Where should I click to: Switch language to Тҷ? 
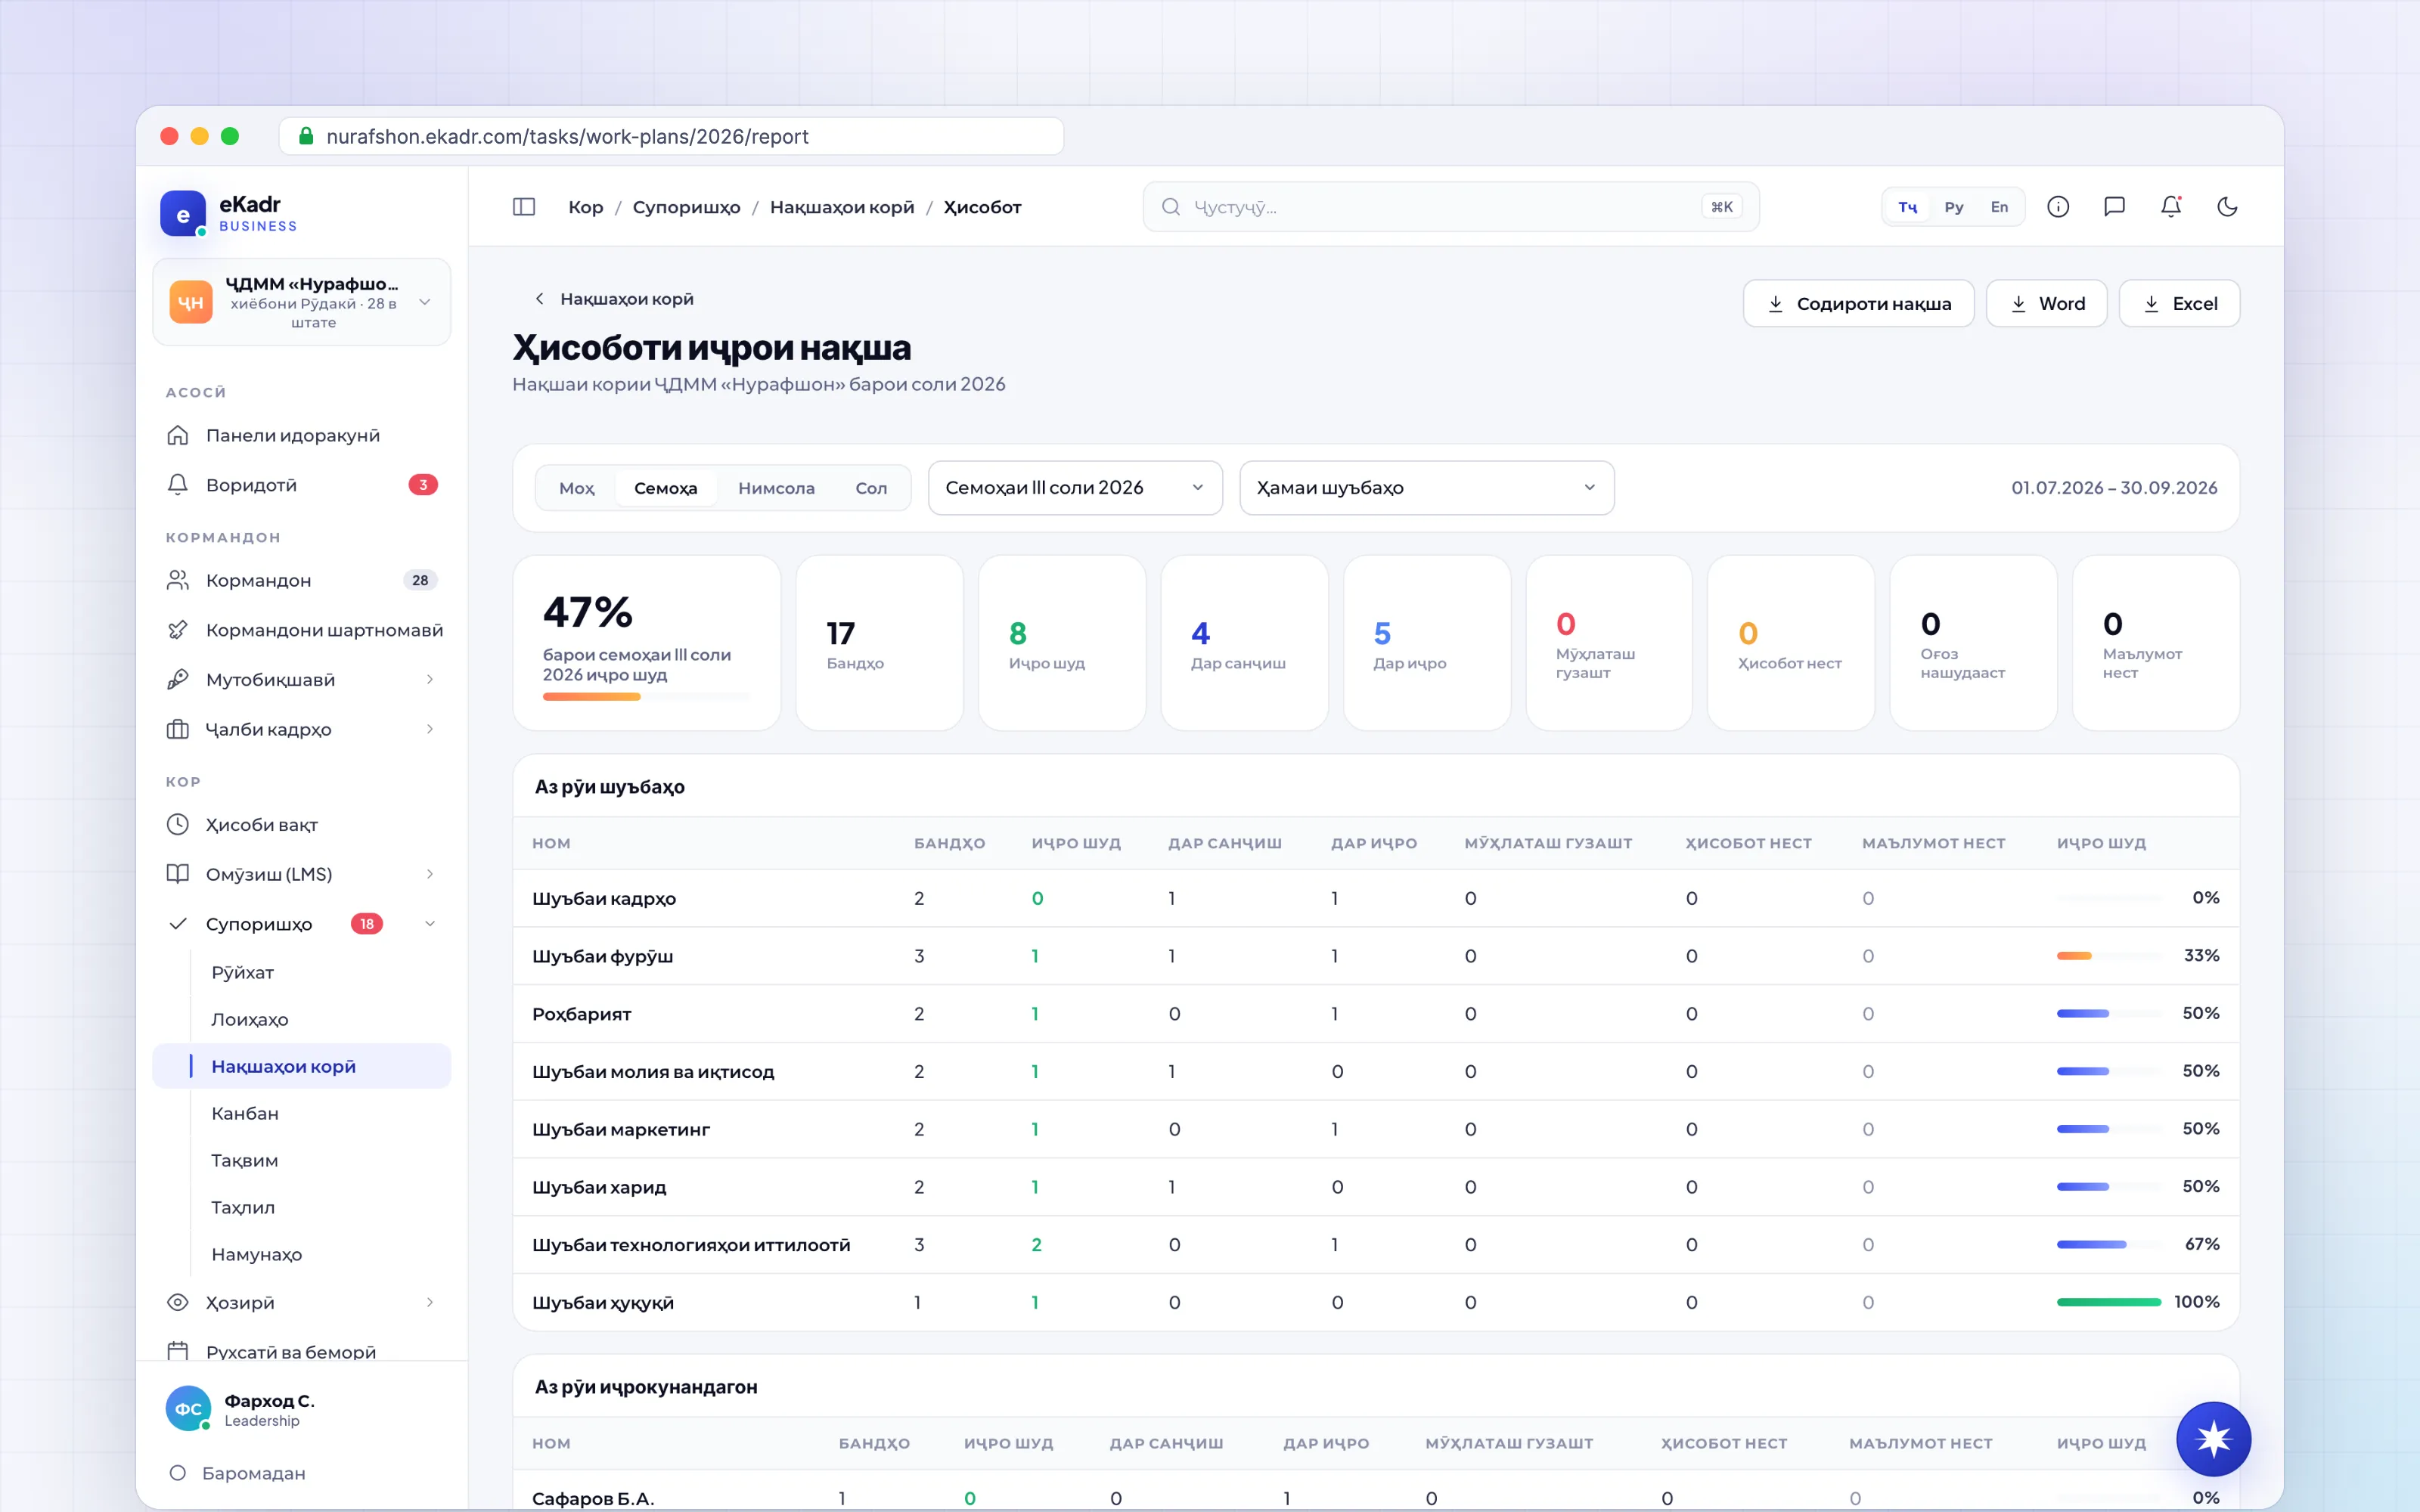[1907, 207]
